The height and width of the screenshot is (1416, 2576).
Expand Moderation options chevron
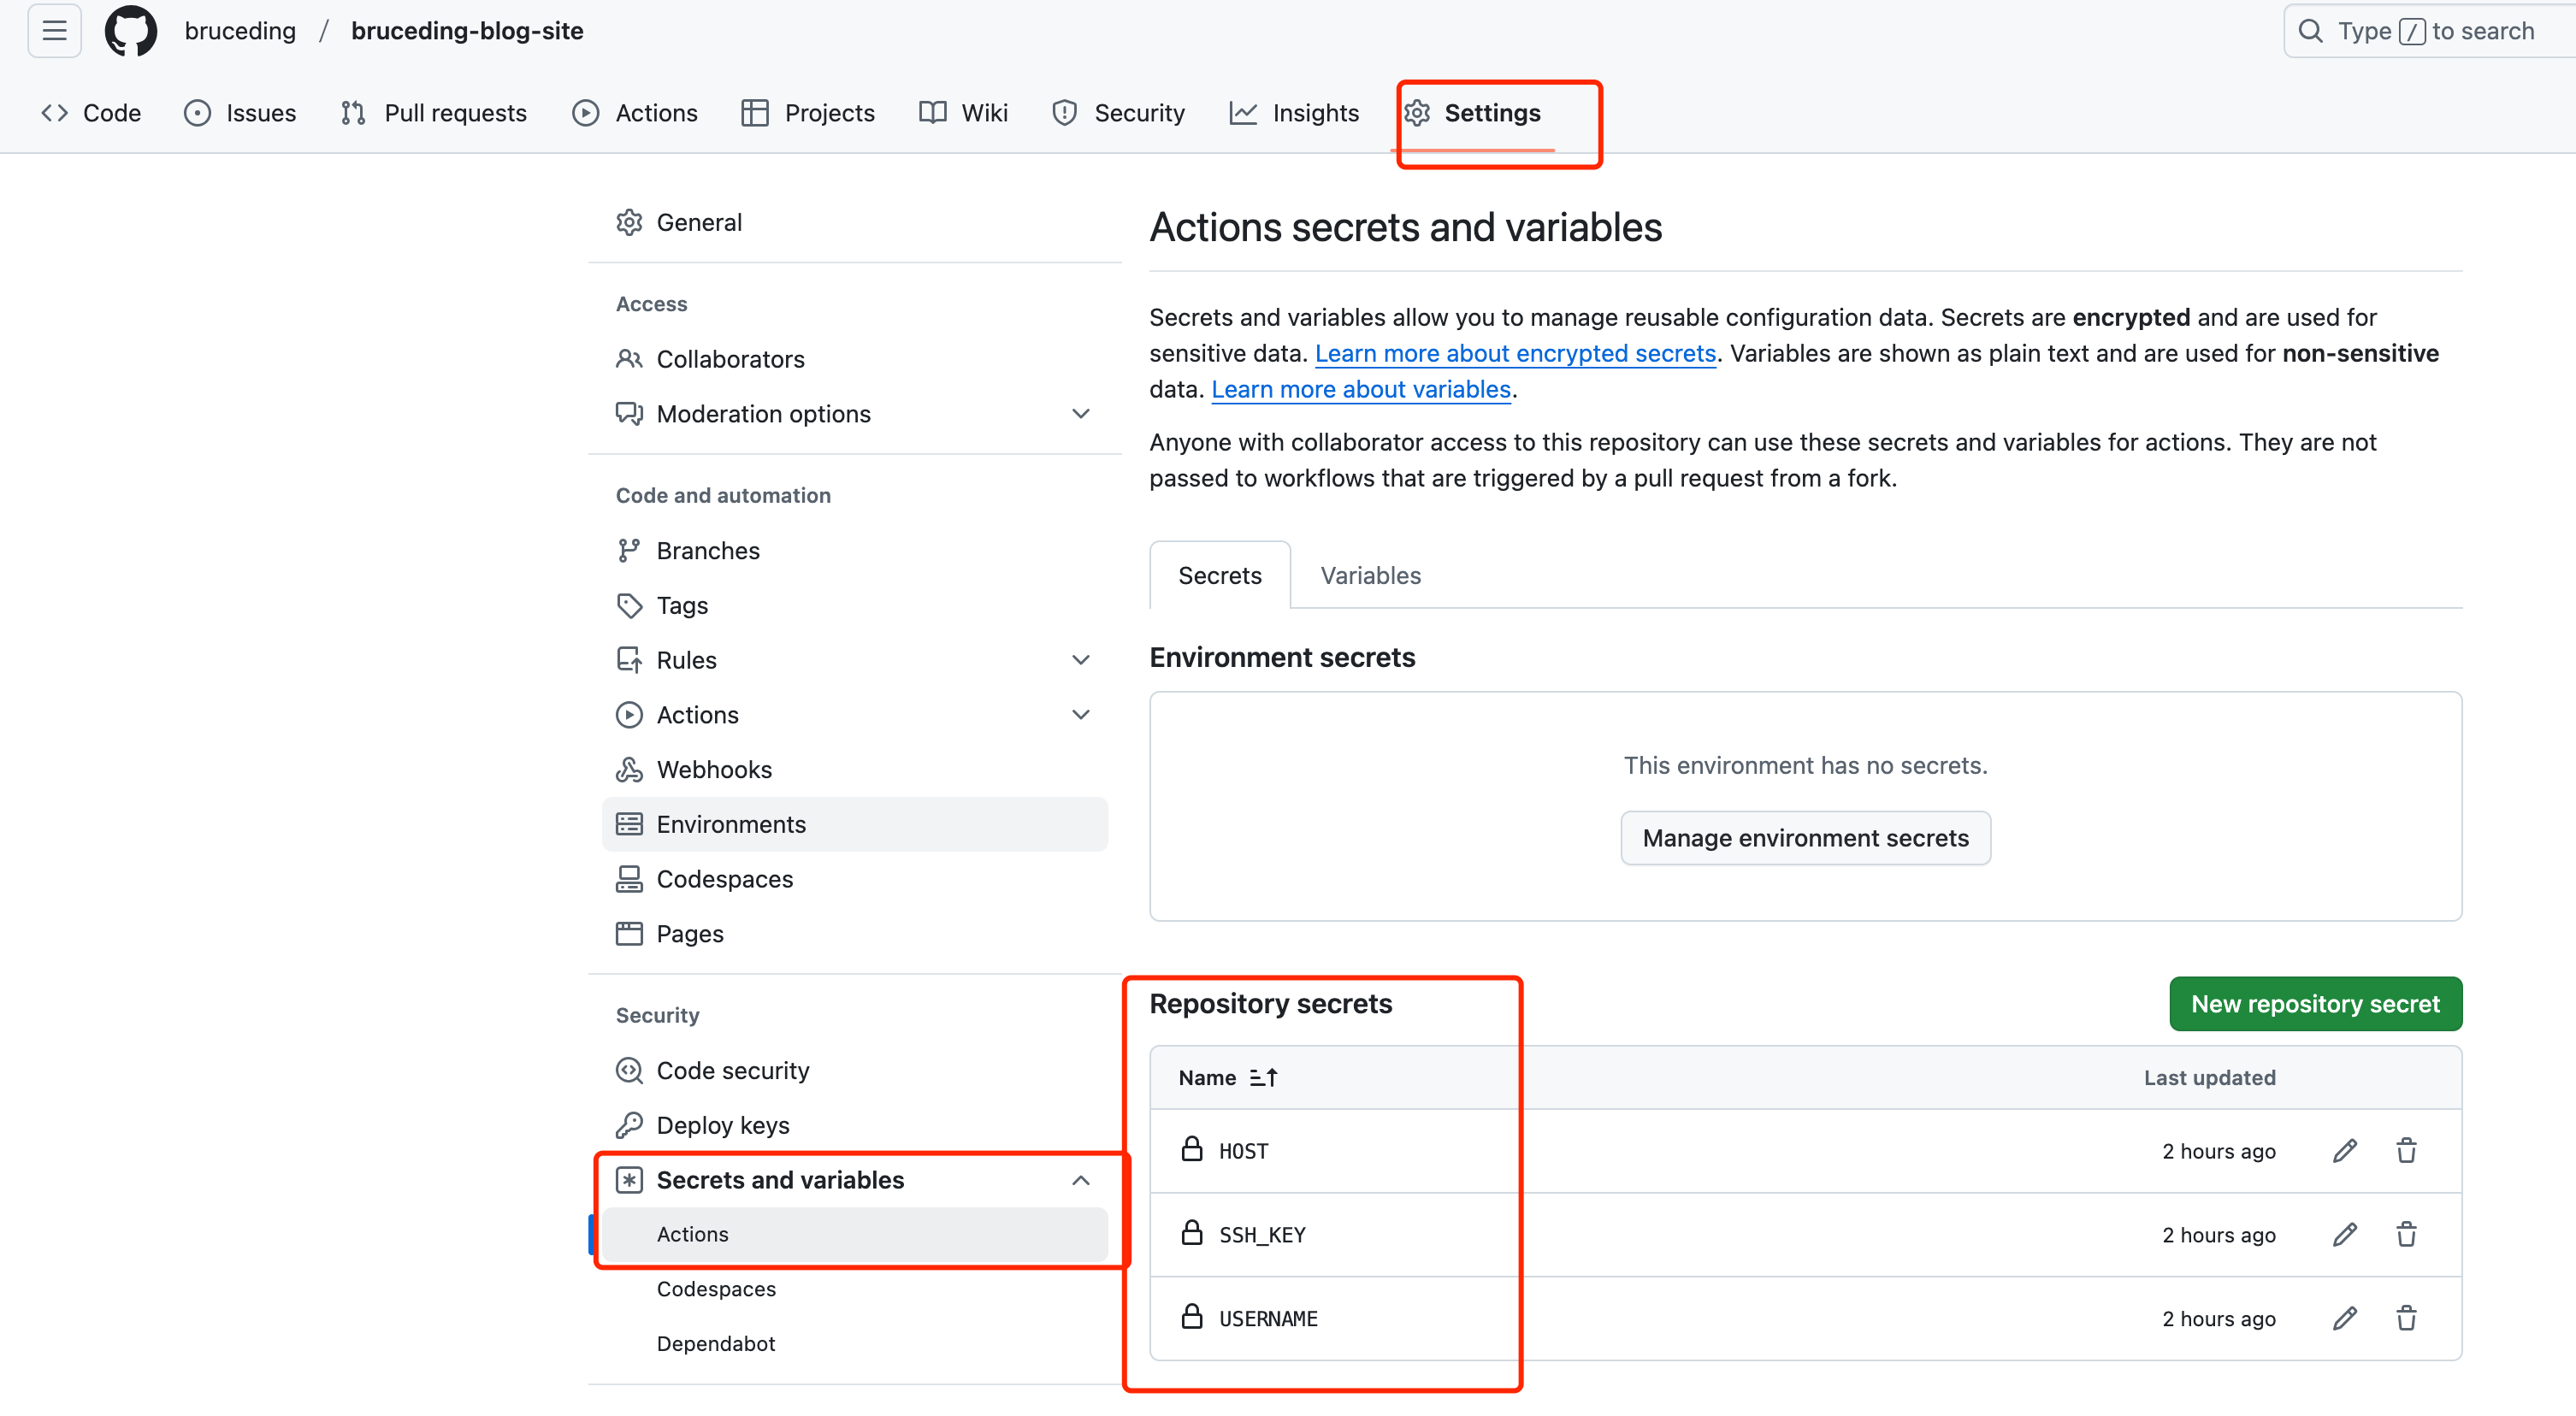coord(1080,413)
